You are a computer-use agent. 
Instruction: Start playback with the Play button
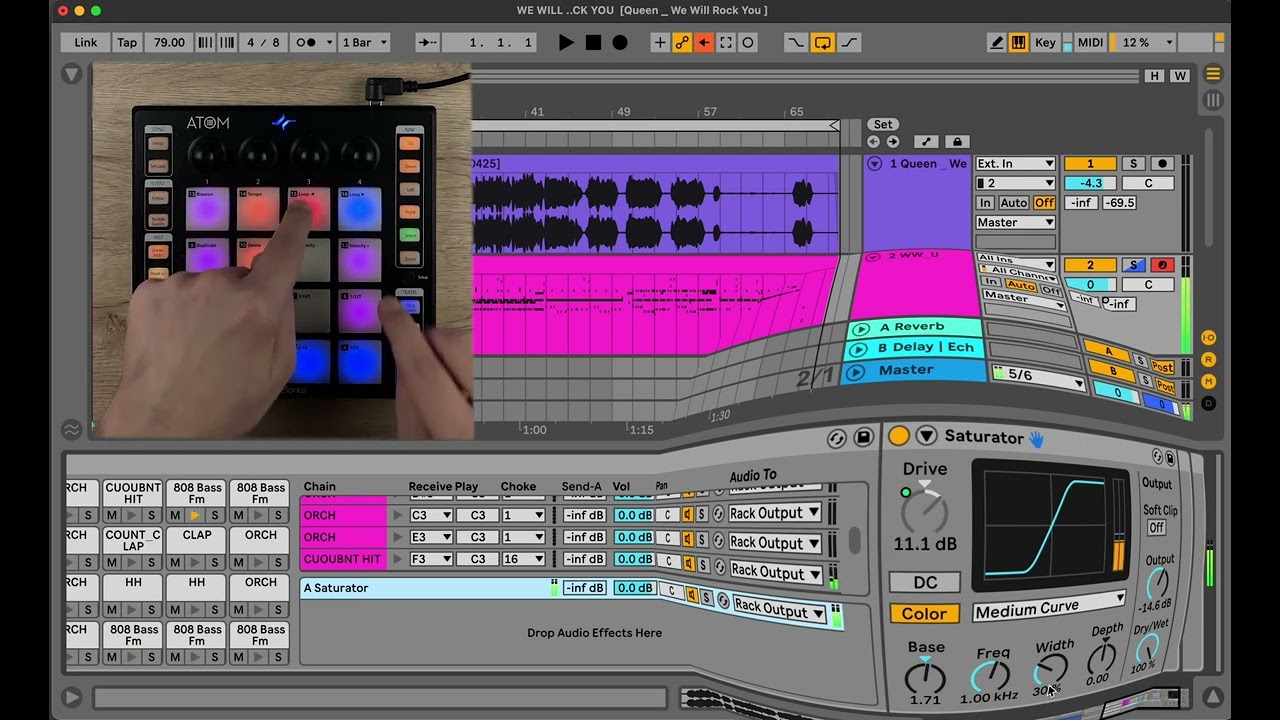click(566, 42)
